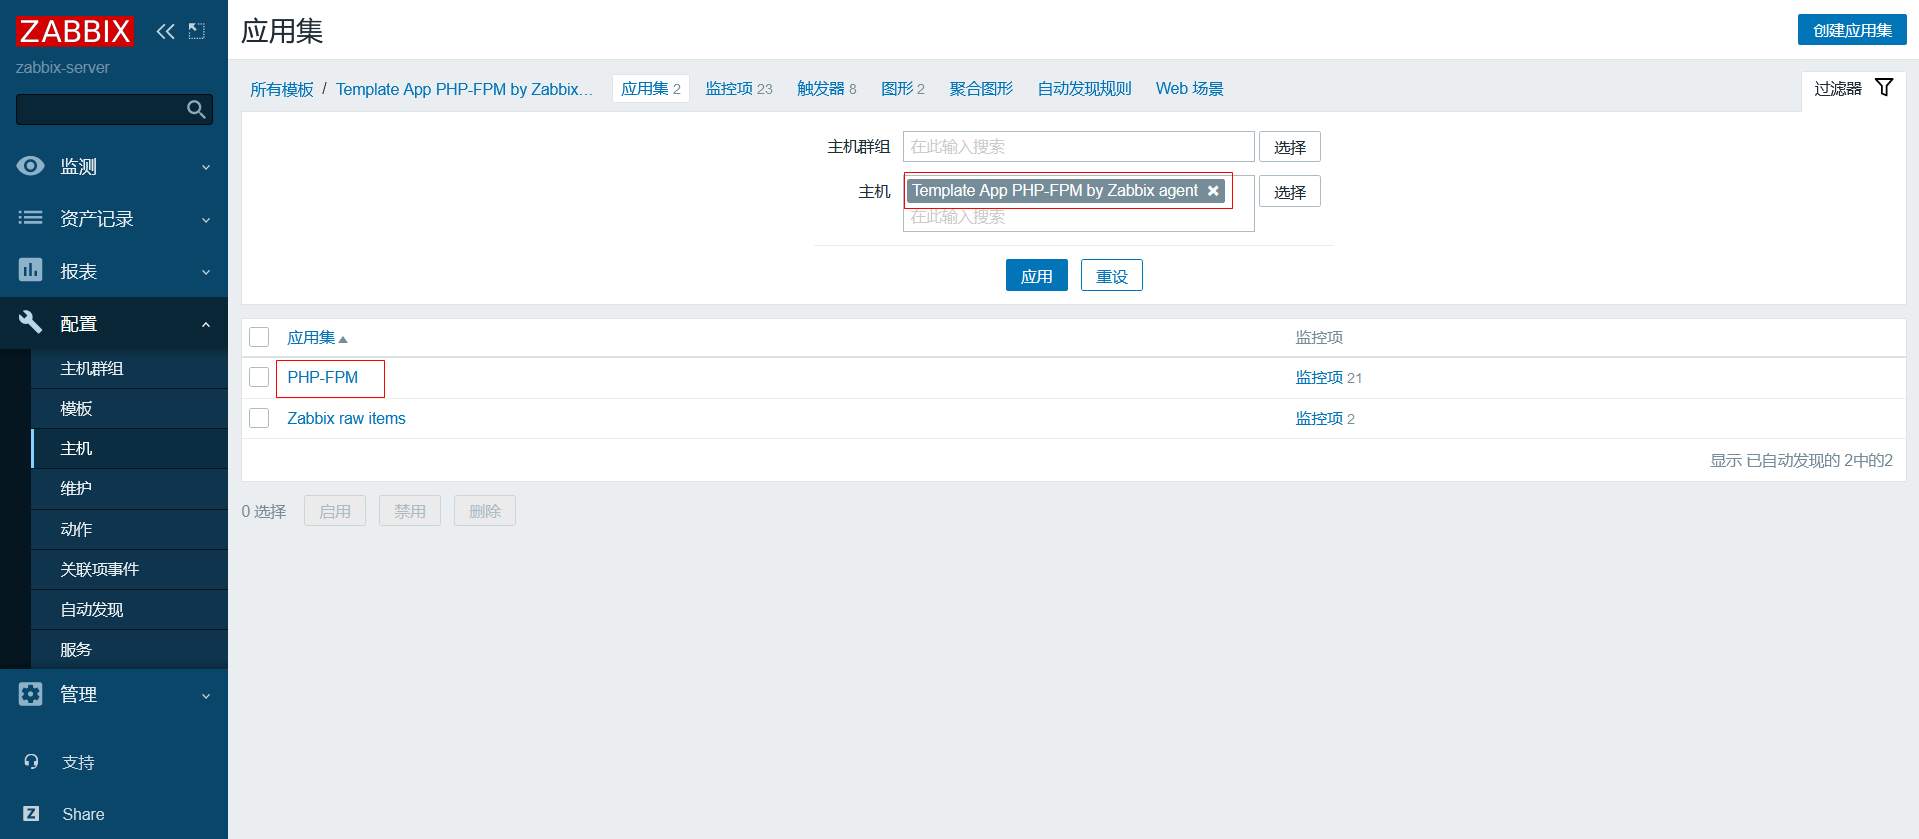
Task: Sort by the 应用集 column arrow
Action: (343, 340)
